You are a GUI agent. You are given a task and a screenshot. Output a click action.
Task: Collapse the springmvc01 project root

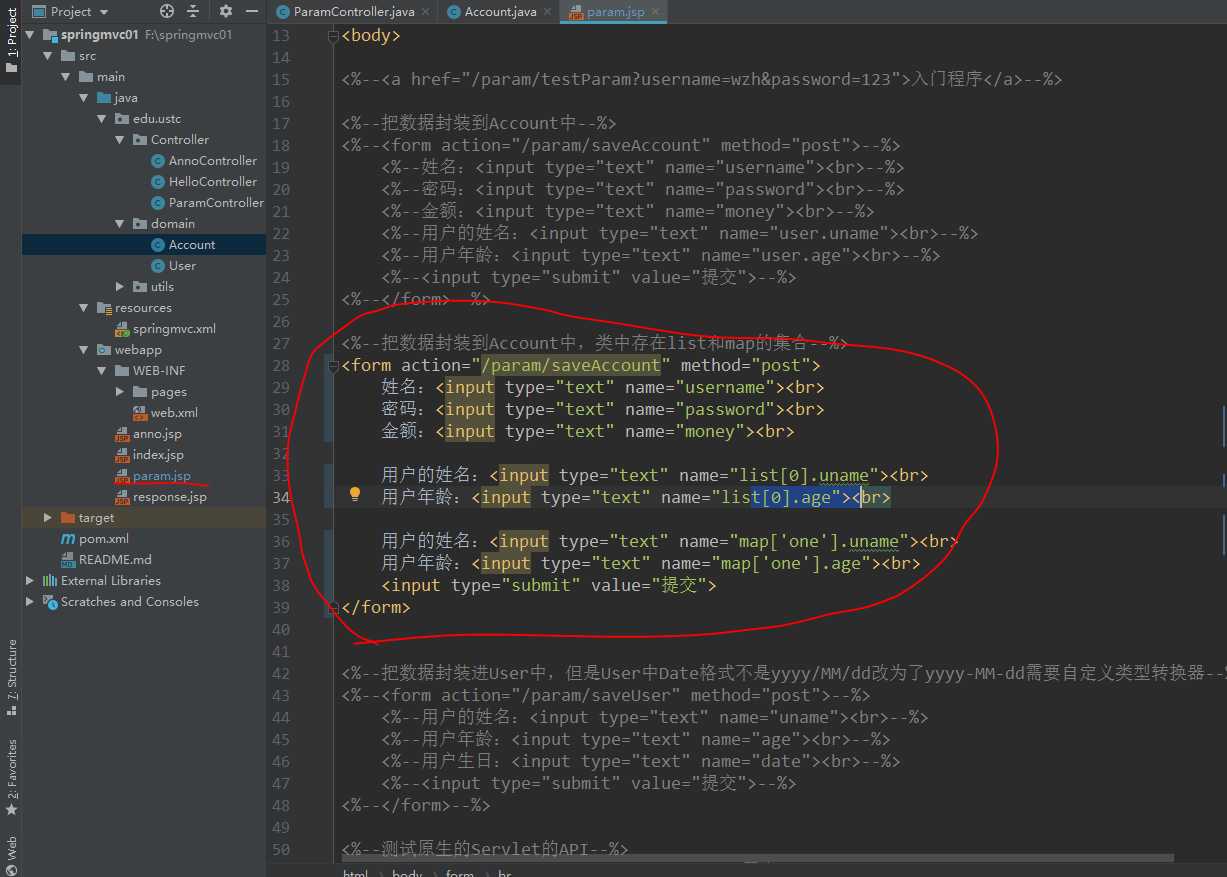[x=29, y=34]
